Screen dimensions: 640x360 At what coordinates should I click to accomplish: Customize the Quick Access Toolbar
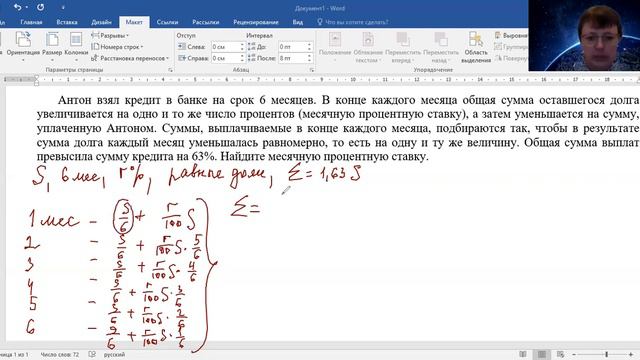tap(63, 7)
